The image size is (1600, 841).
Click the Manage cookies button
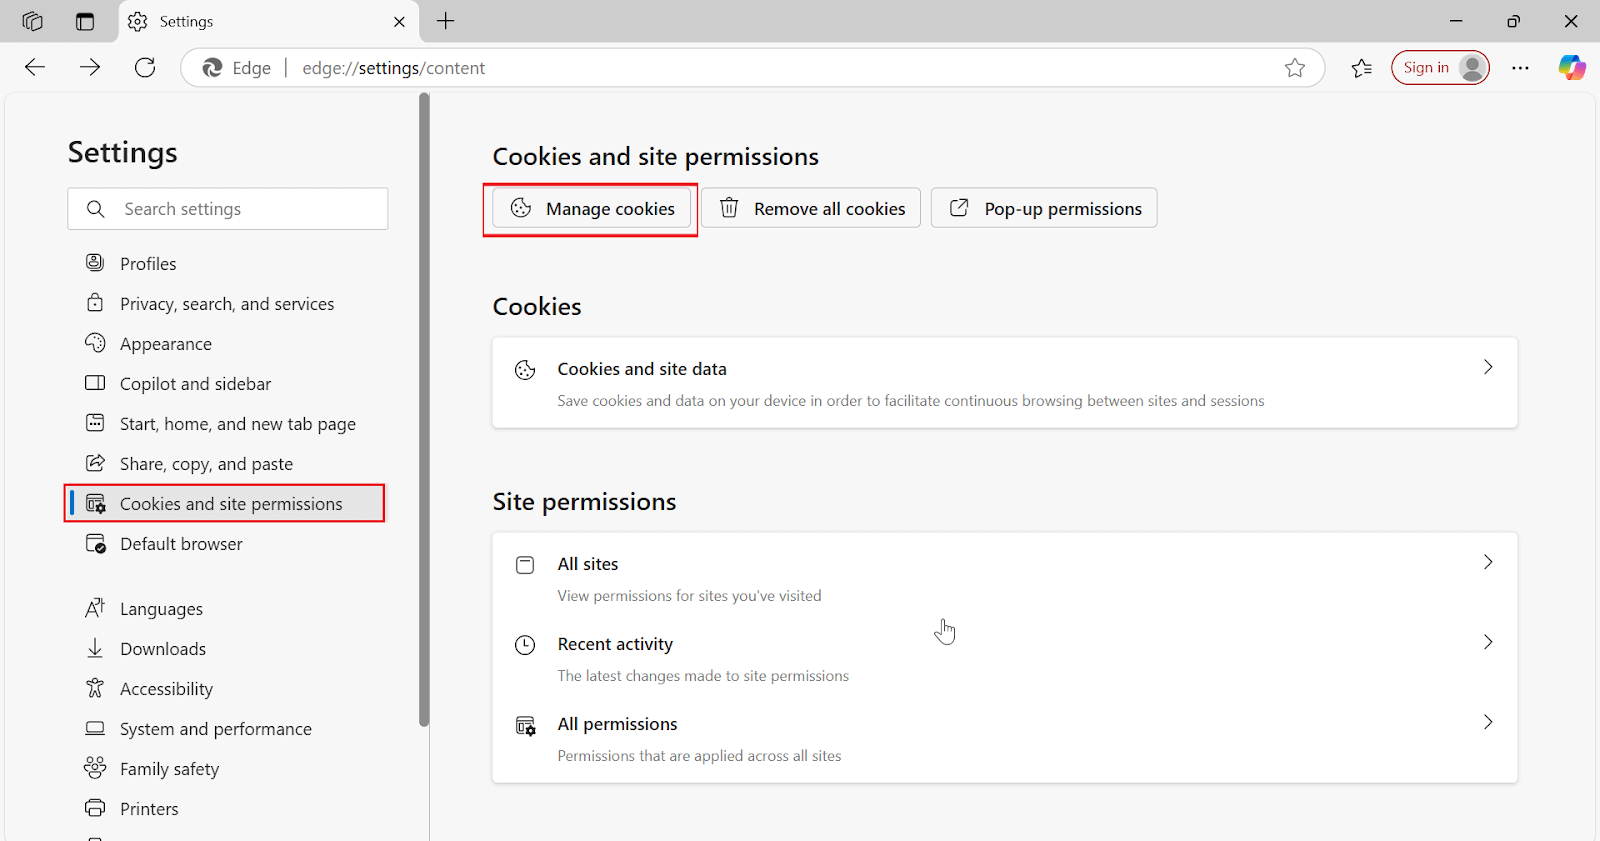tap(590, 208)
